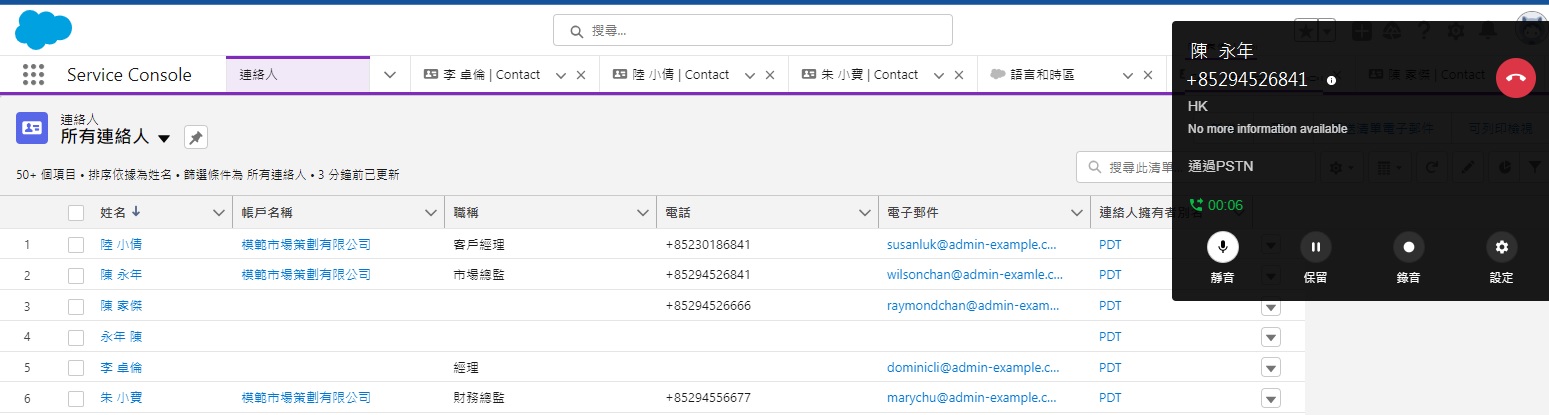
Task: End the call with red hang-up button
Action: [x=1516, y=78]
